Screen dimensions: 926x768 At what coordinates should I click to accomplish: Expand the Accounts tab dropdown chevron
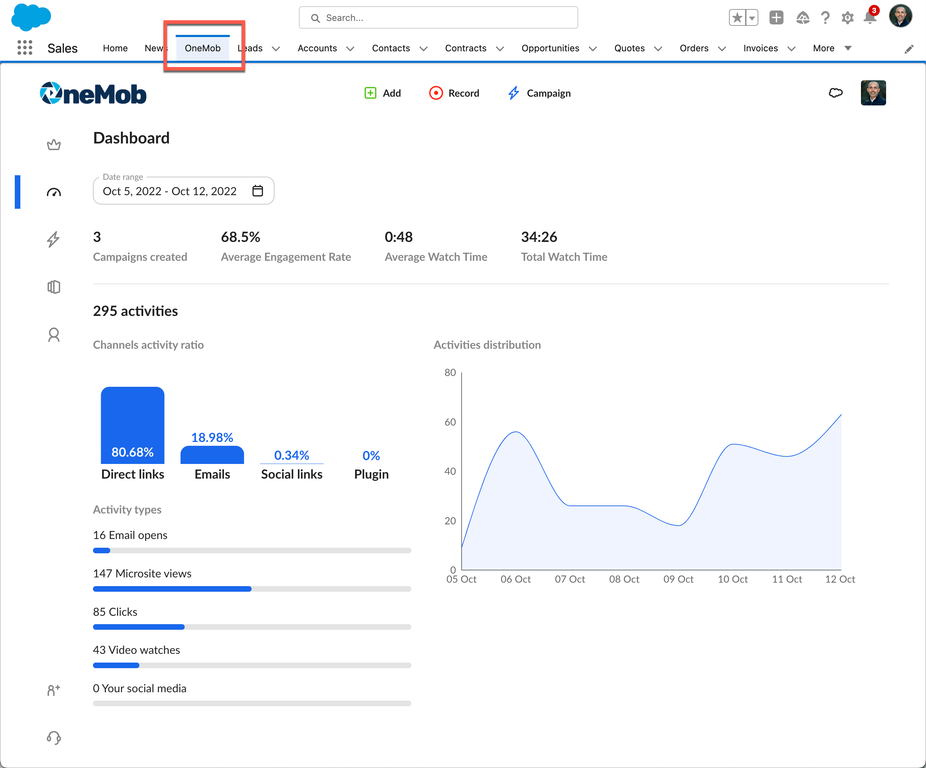click(x=350, y=48)
